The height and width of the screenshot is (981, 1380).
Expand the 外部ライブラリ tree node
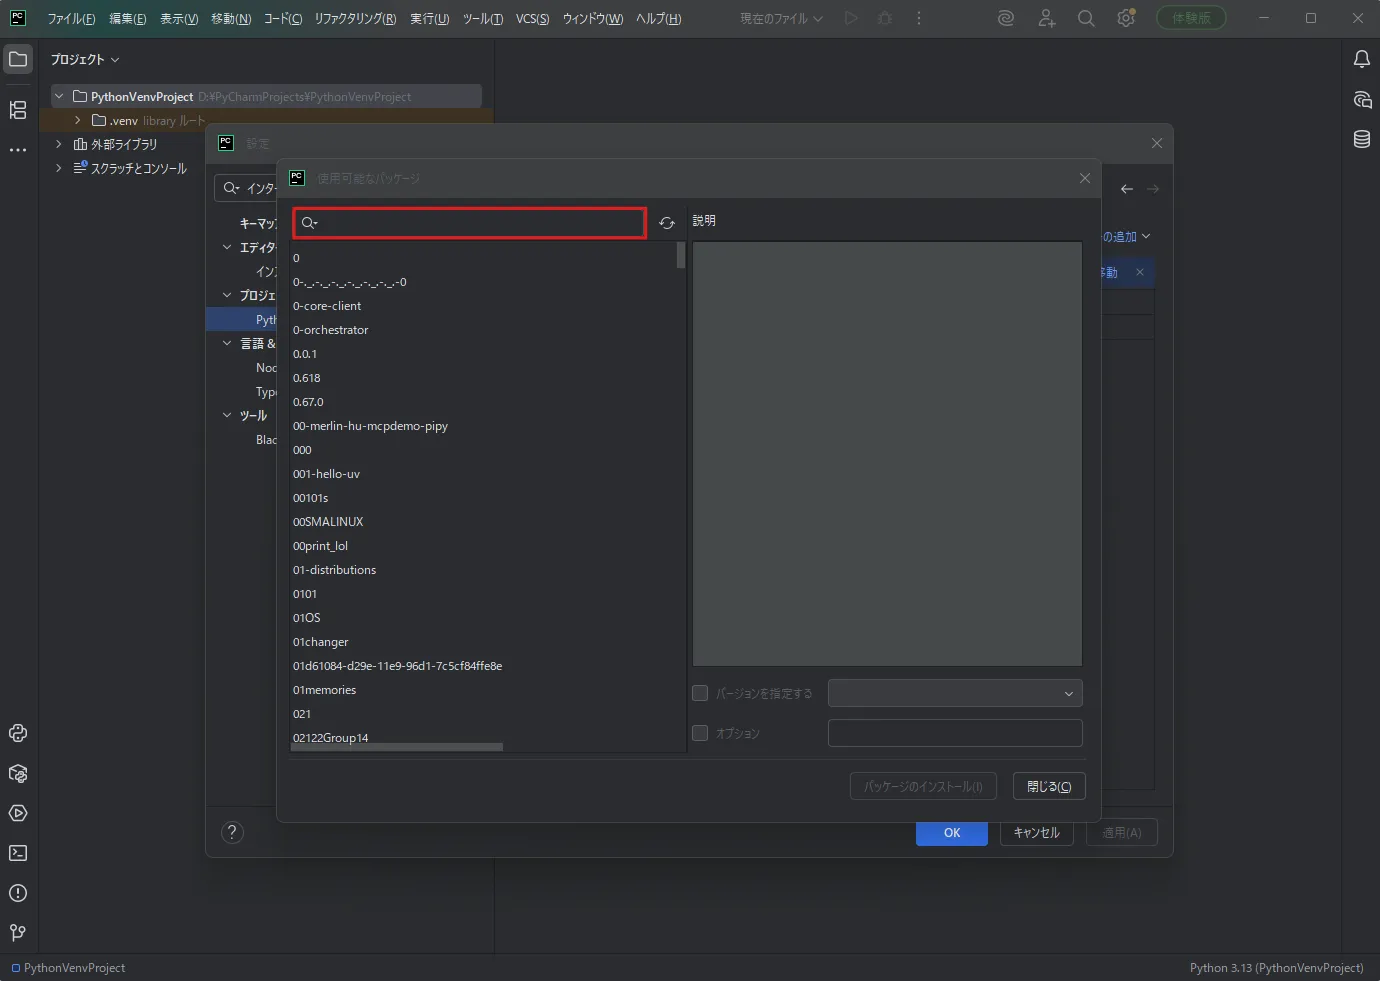click(59, 144)
